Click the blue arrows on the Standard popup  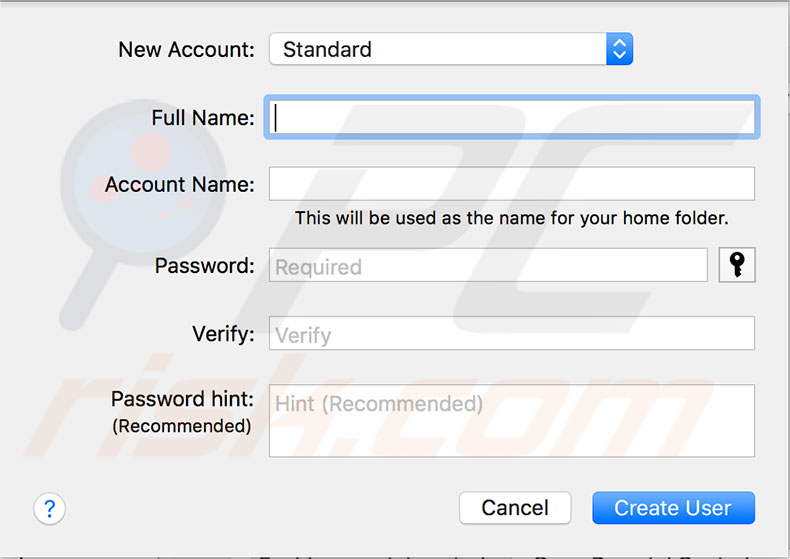[x=619, y=49]
